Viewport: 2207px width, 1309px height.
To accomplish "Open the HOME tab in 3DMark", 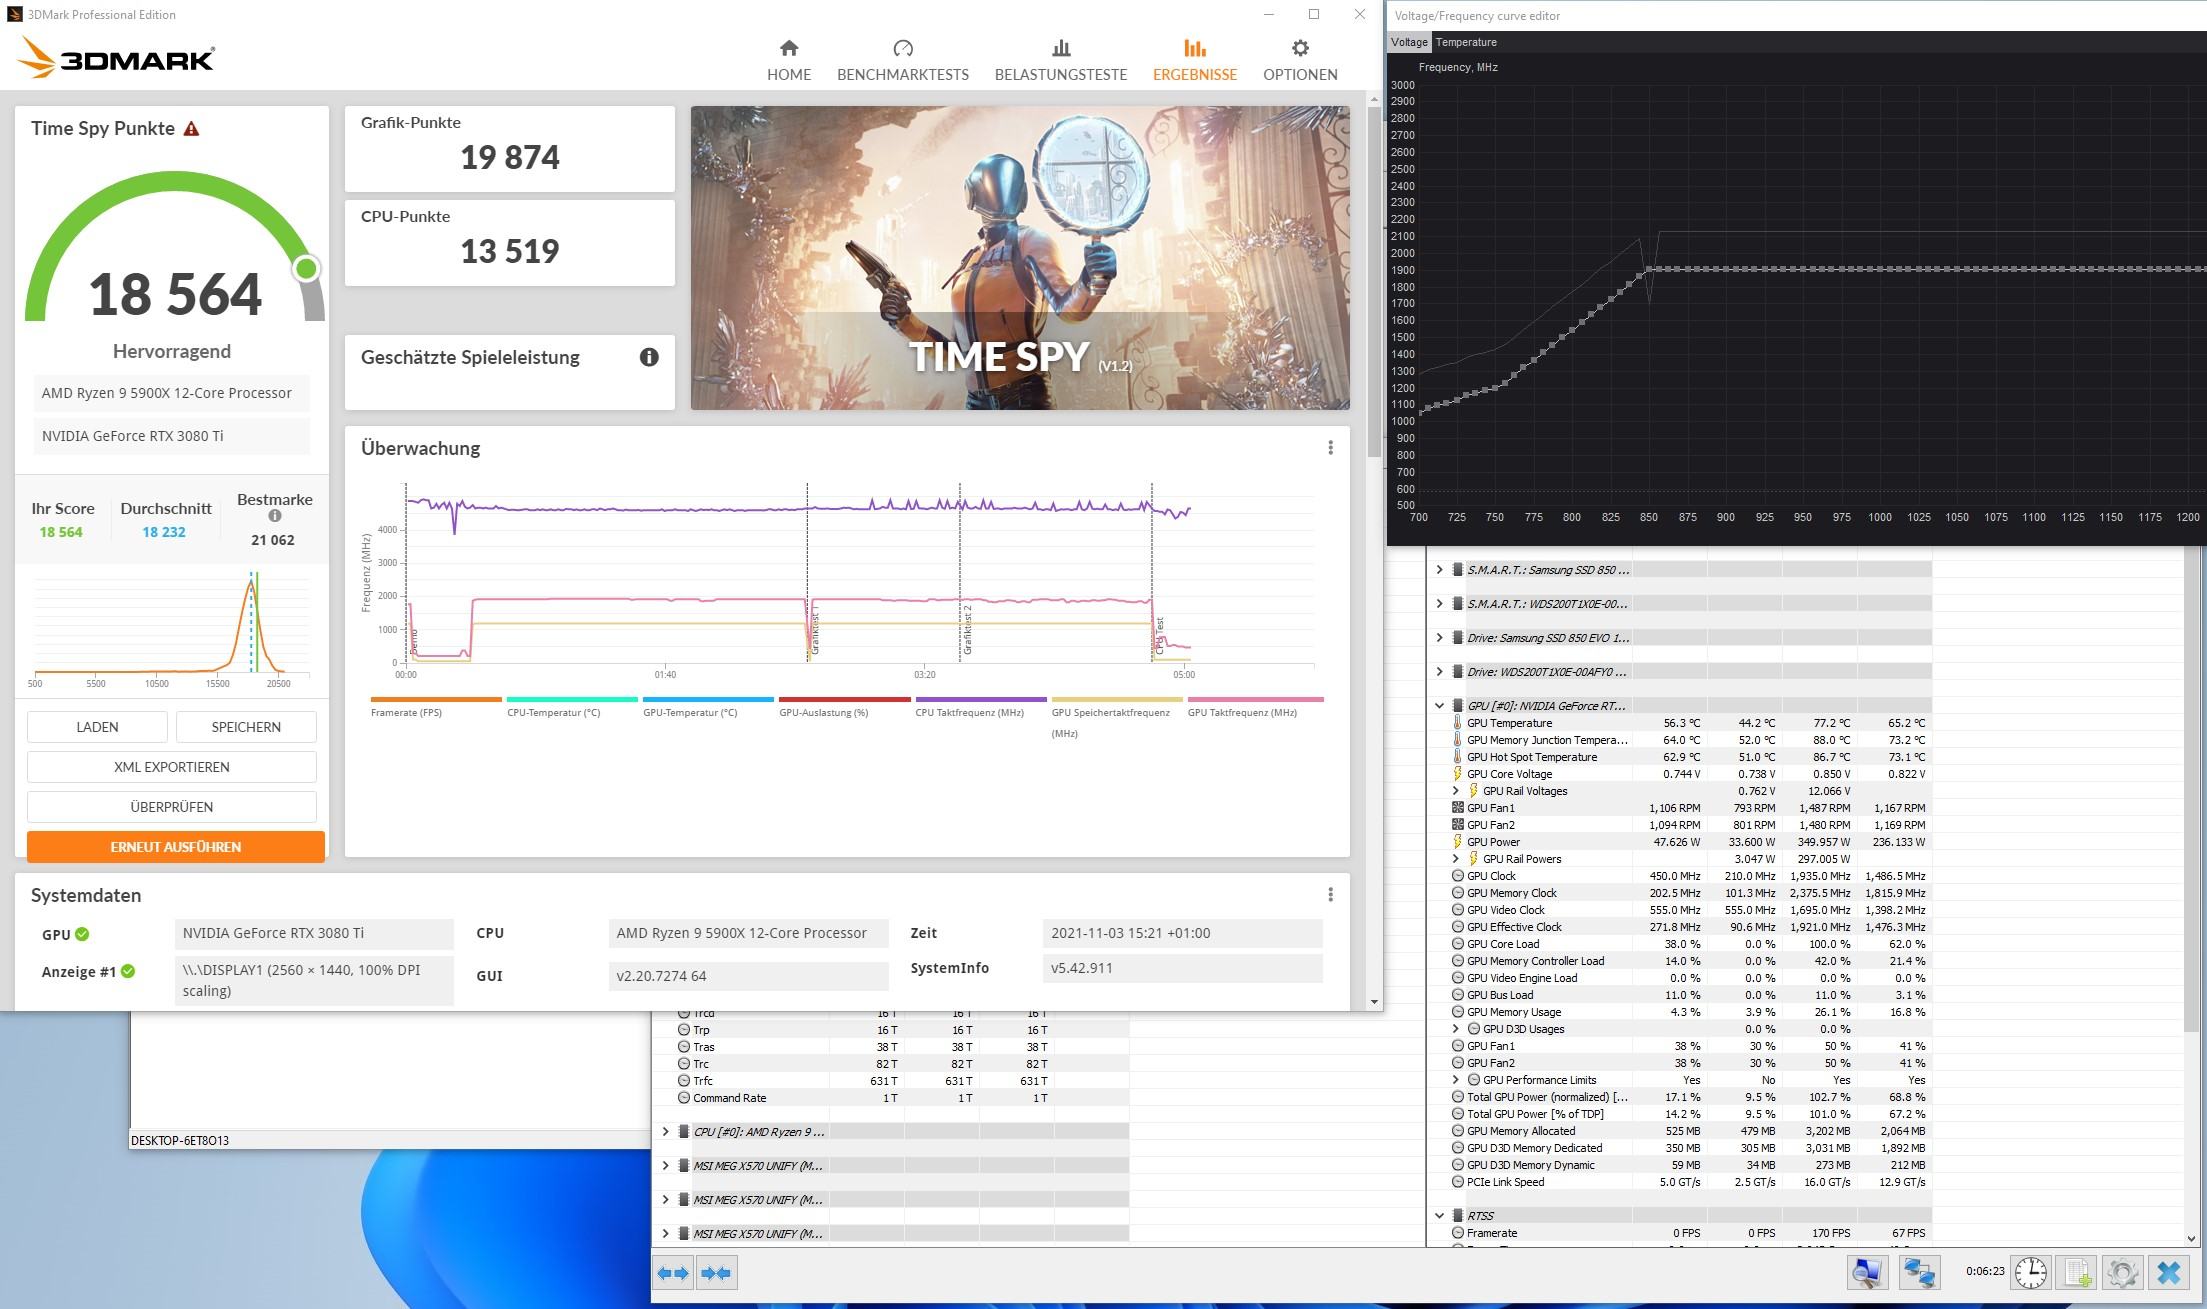I will (x=788, y=60).
